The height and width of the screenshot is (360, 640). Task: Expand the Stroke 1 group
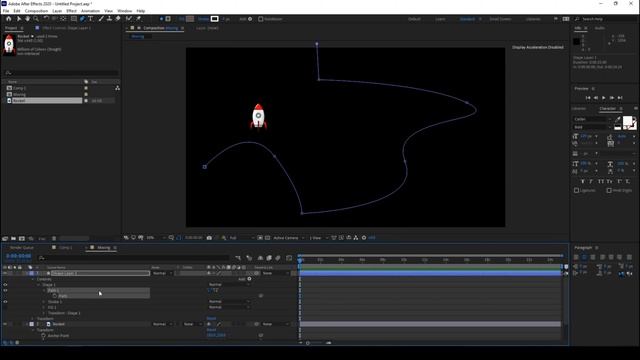[44, 302]
